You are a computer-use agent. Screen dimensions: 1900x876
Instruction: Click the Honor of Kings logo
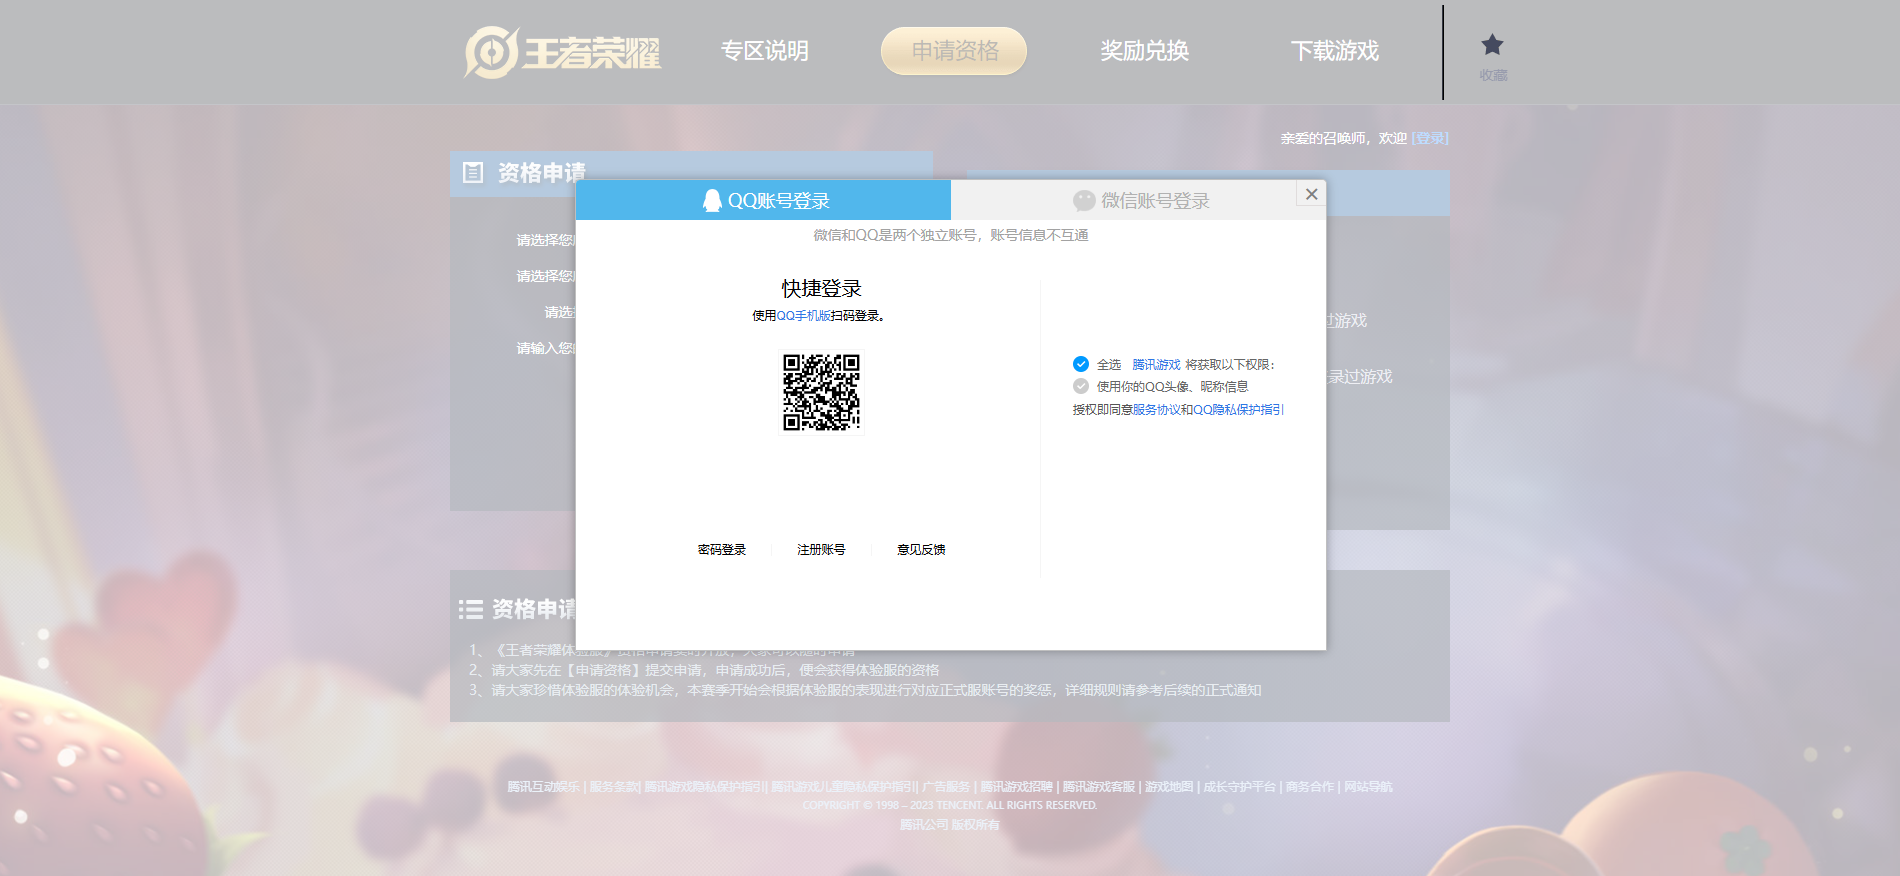[x=563, y=52]
